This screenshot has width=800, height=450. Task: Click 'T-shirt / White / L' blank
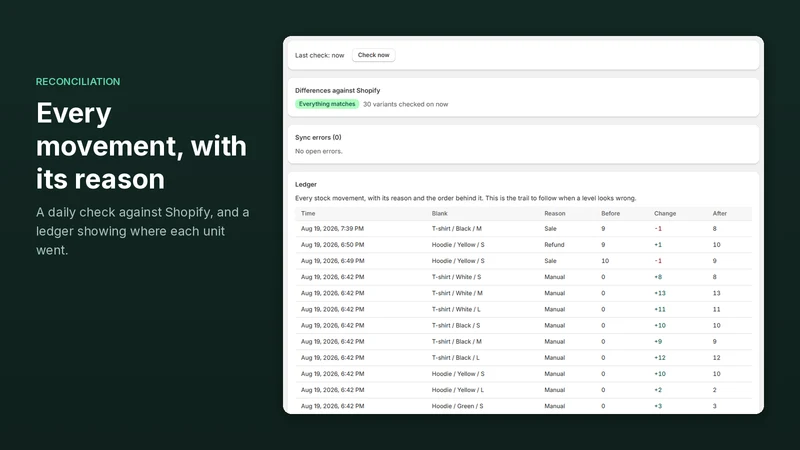(456, 309)
